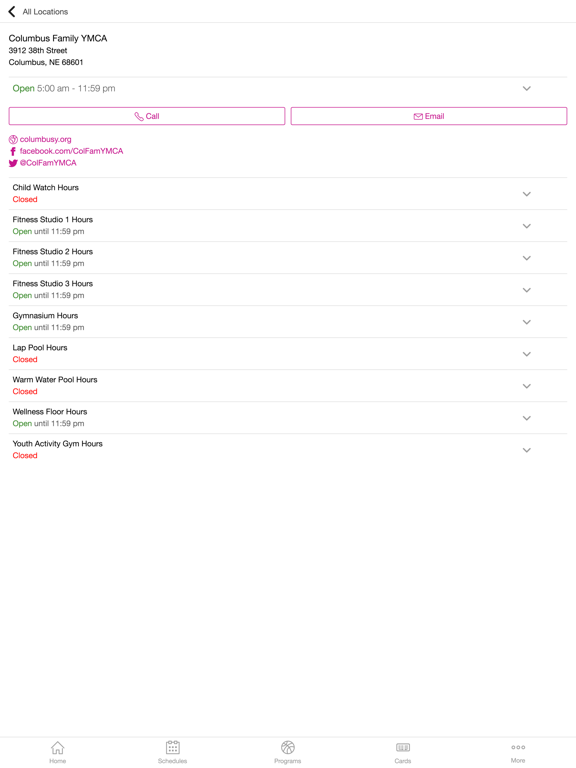Tap 'Wellness Floor Hours' label
Viewport: 576px width, 768px height.
tap(50, 412)
